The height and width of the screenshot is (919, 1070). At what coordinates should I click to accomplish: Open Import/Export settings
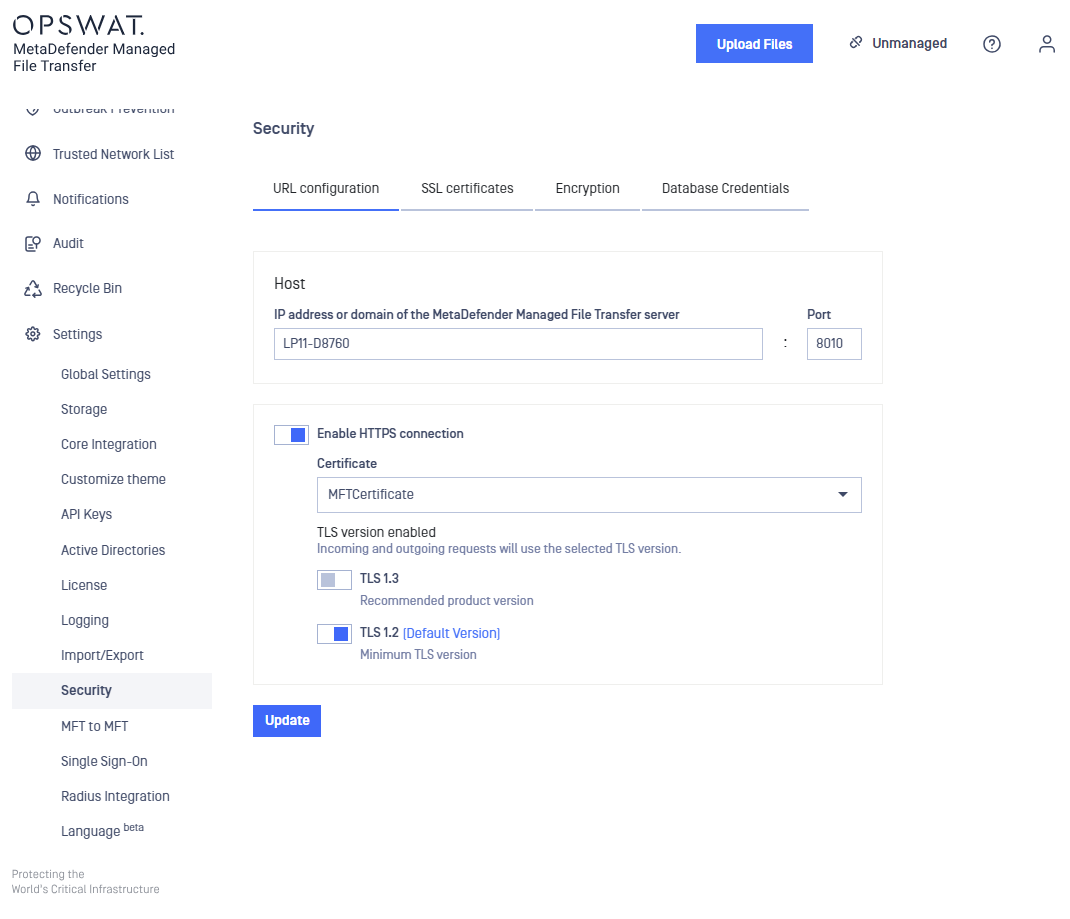tap(102, 656)
